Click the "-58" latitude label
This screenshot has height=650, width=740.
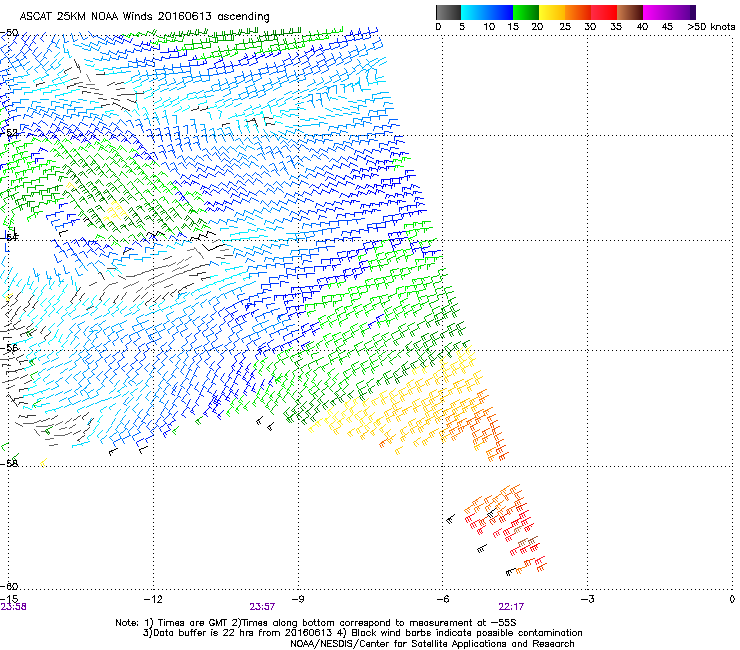pyautogui.click(x=9, y=464)
